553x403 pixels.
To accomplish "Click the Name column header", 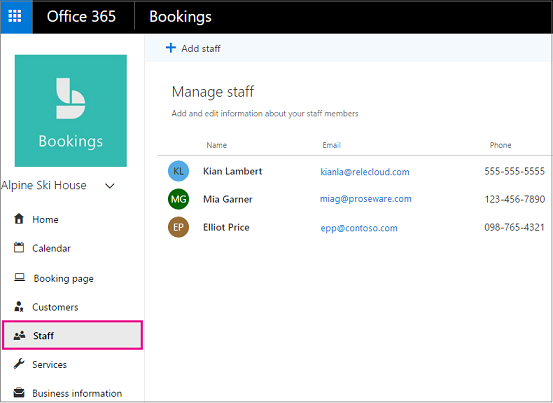I will (x=217, y=145).
